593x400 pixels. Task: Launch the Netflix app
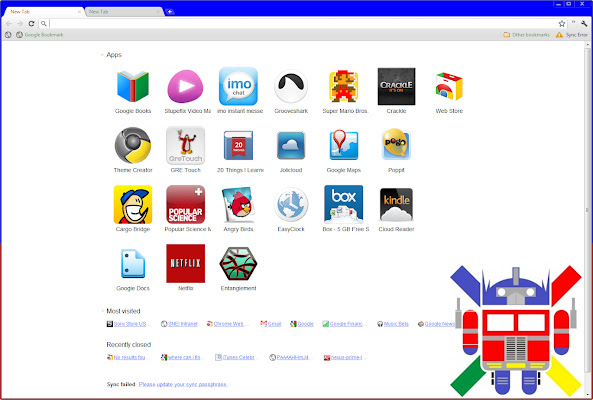tap(185, 264)
